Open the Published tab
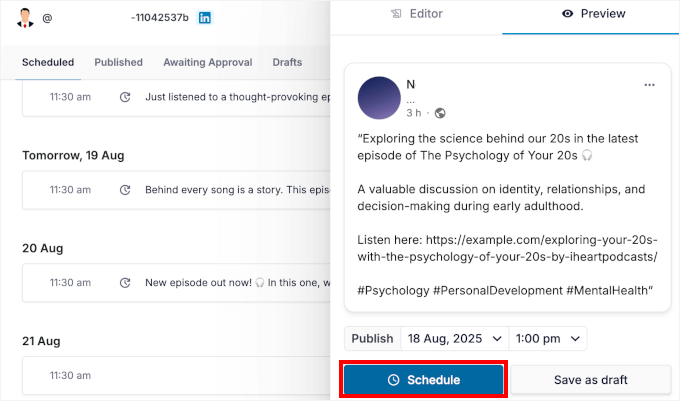The width and height of the screenshot is (680, 401). click(118, 62)
